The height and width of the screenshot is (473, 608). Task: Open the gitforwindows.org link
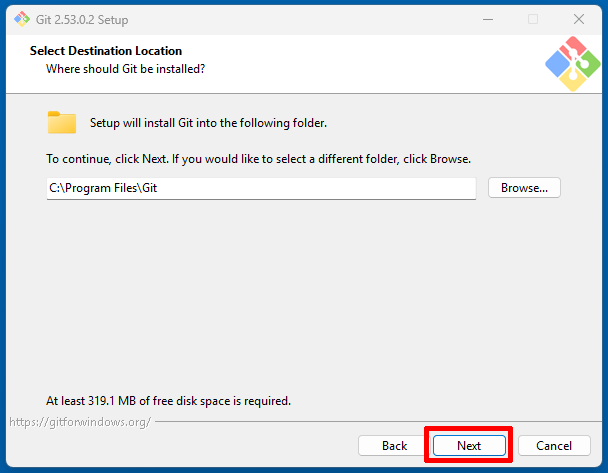(80, 422)
